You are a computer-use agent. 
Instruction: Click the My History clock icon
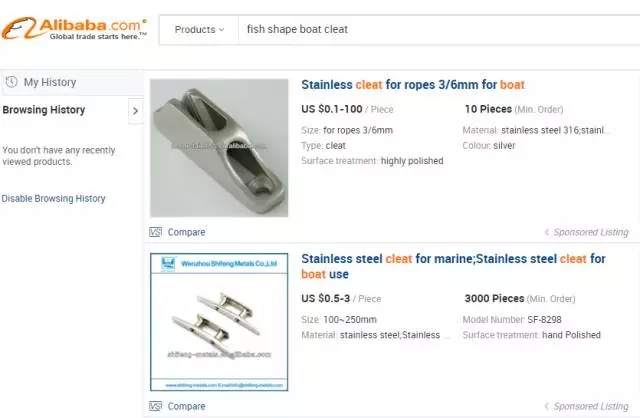tap(11, 82)
